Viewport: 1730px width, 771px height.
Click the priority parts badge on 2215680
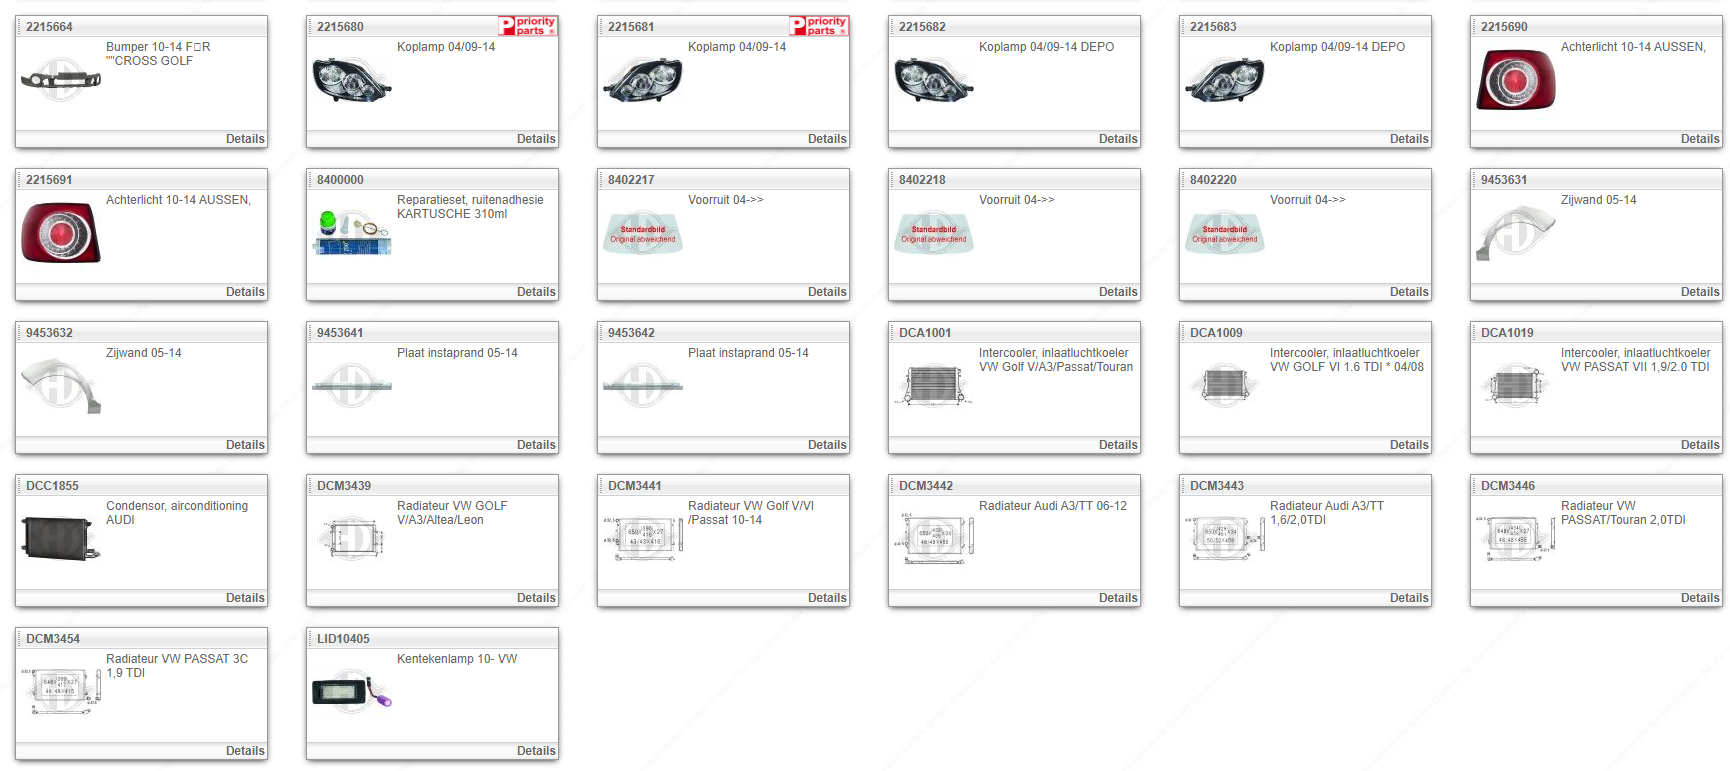pyautogui.click(x=527, y=26)
